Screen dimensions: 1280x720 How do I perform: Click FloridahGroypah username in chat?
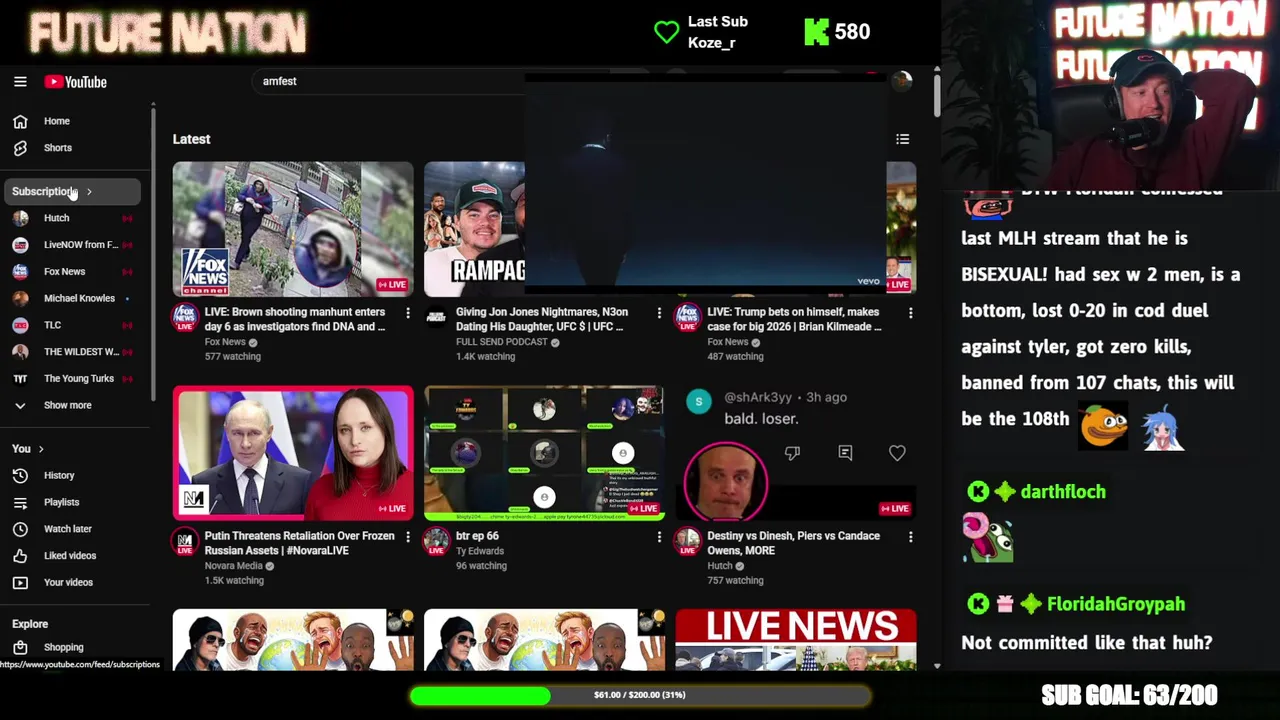pyautogui.click(x=1116, y=604)
